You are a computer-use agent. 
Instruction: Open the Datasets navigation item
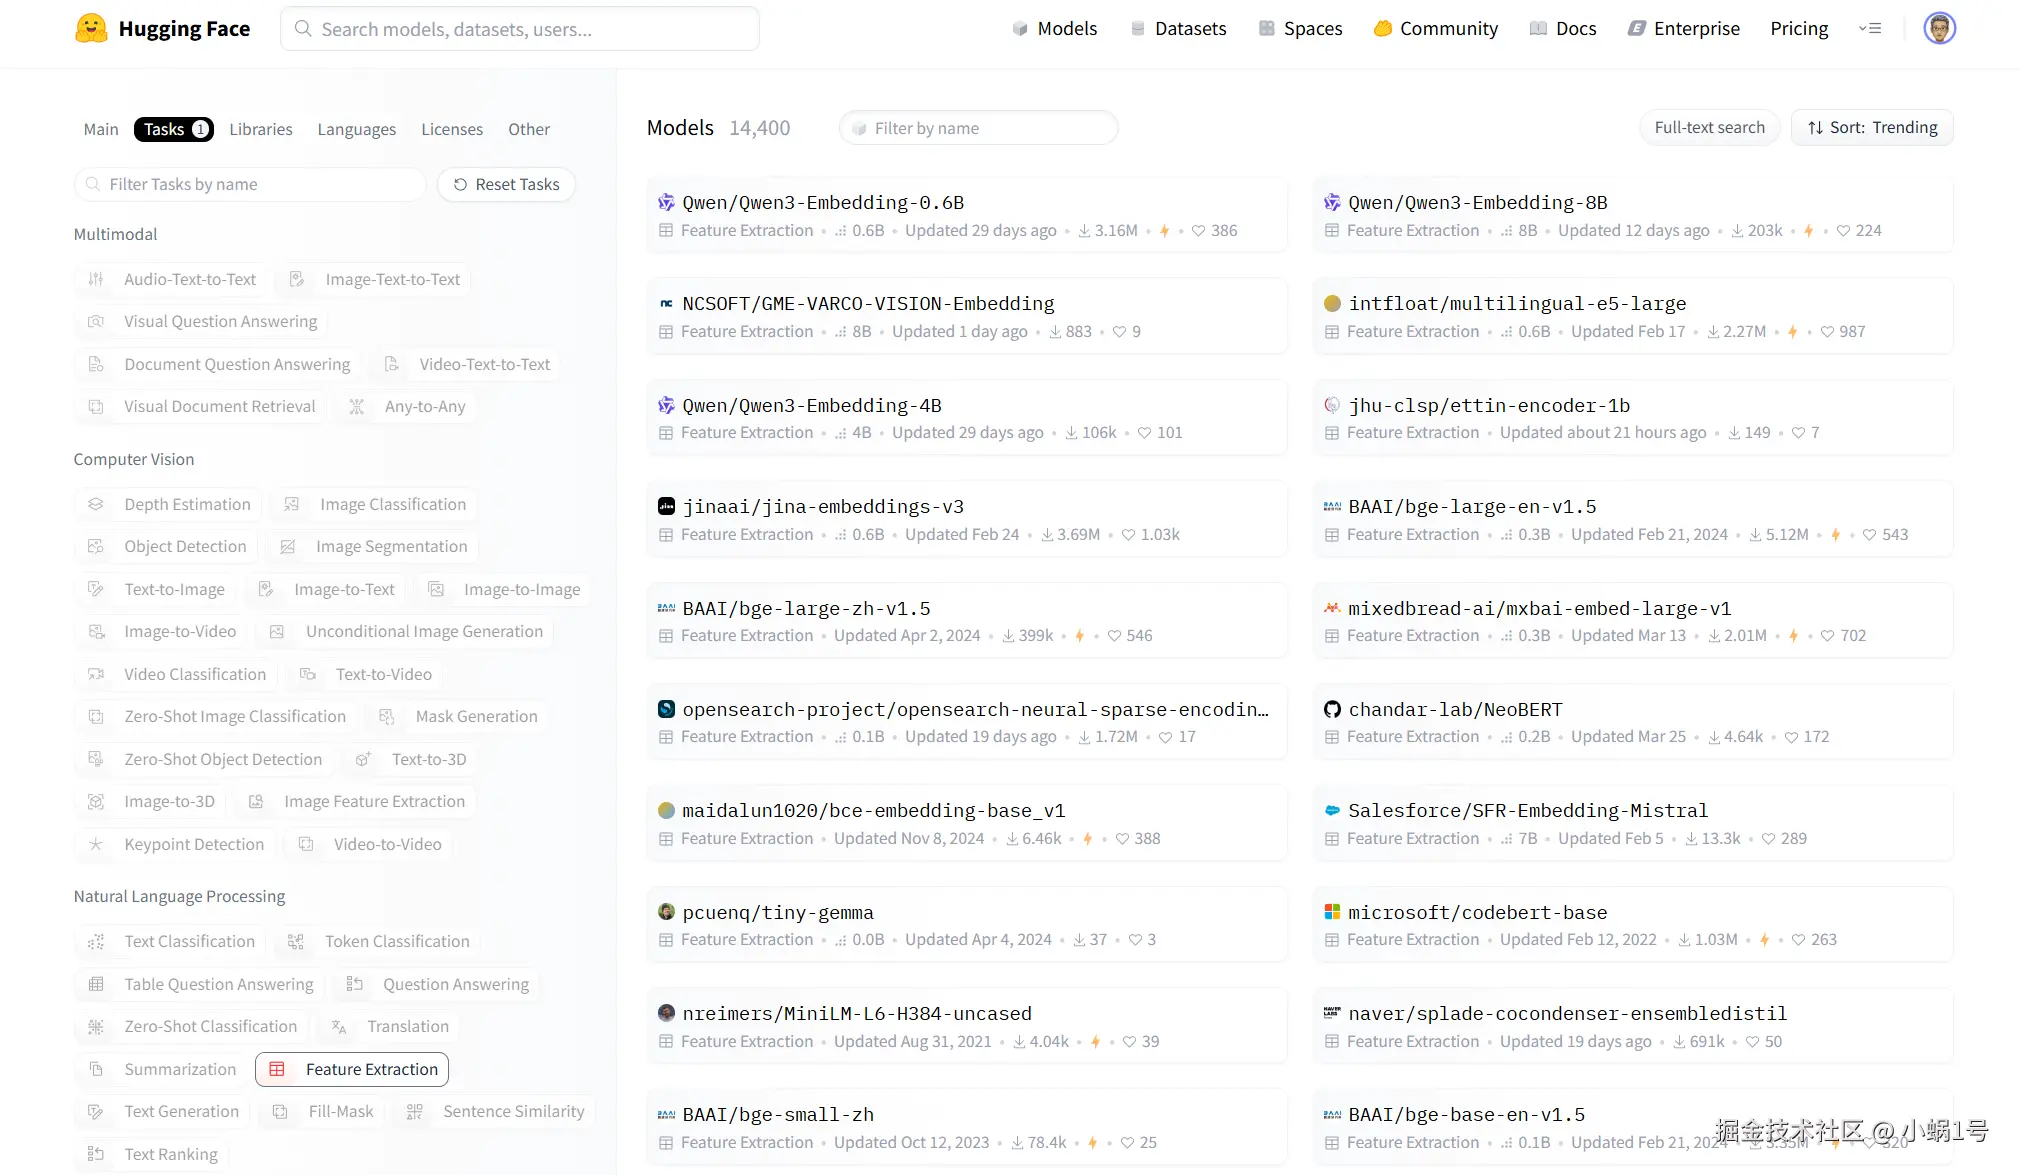pyautogui.click(x=1178, y=29)
